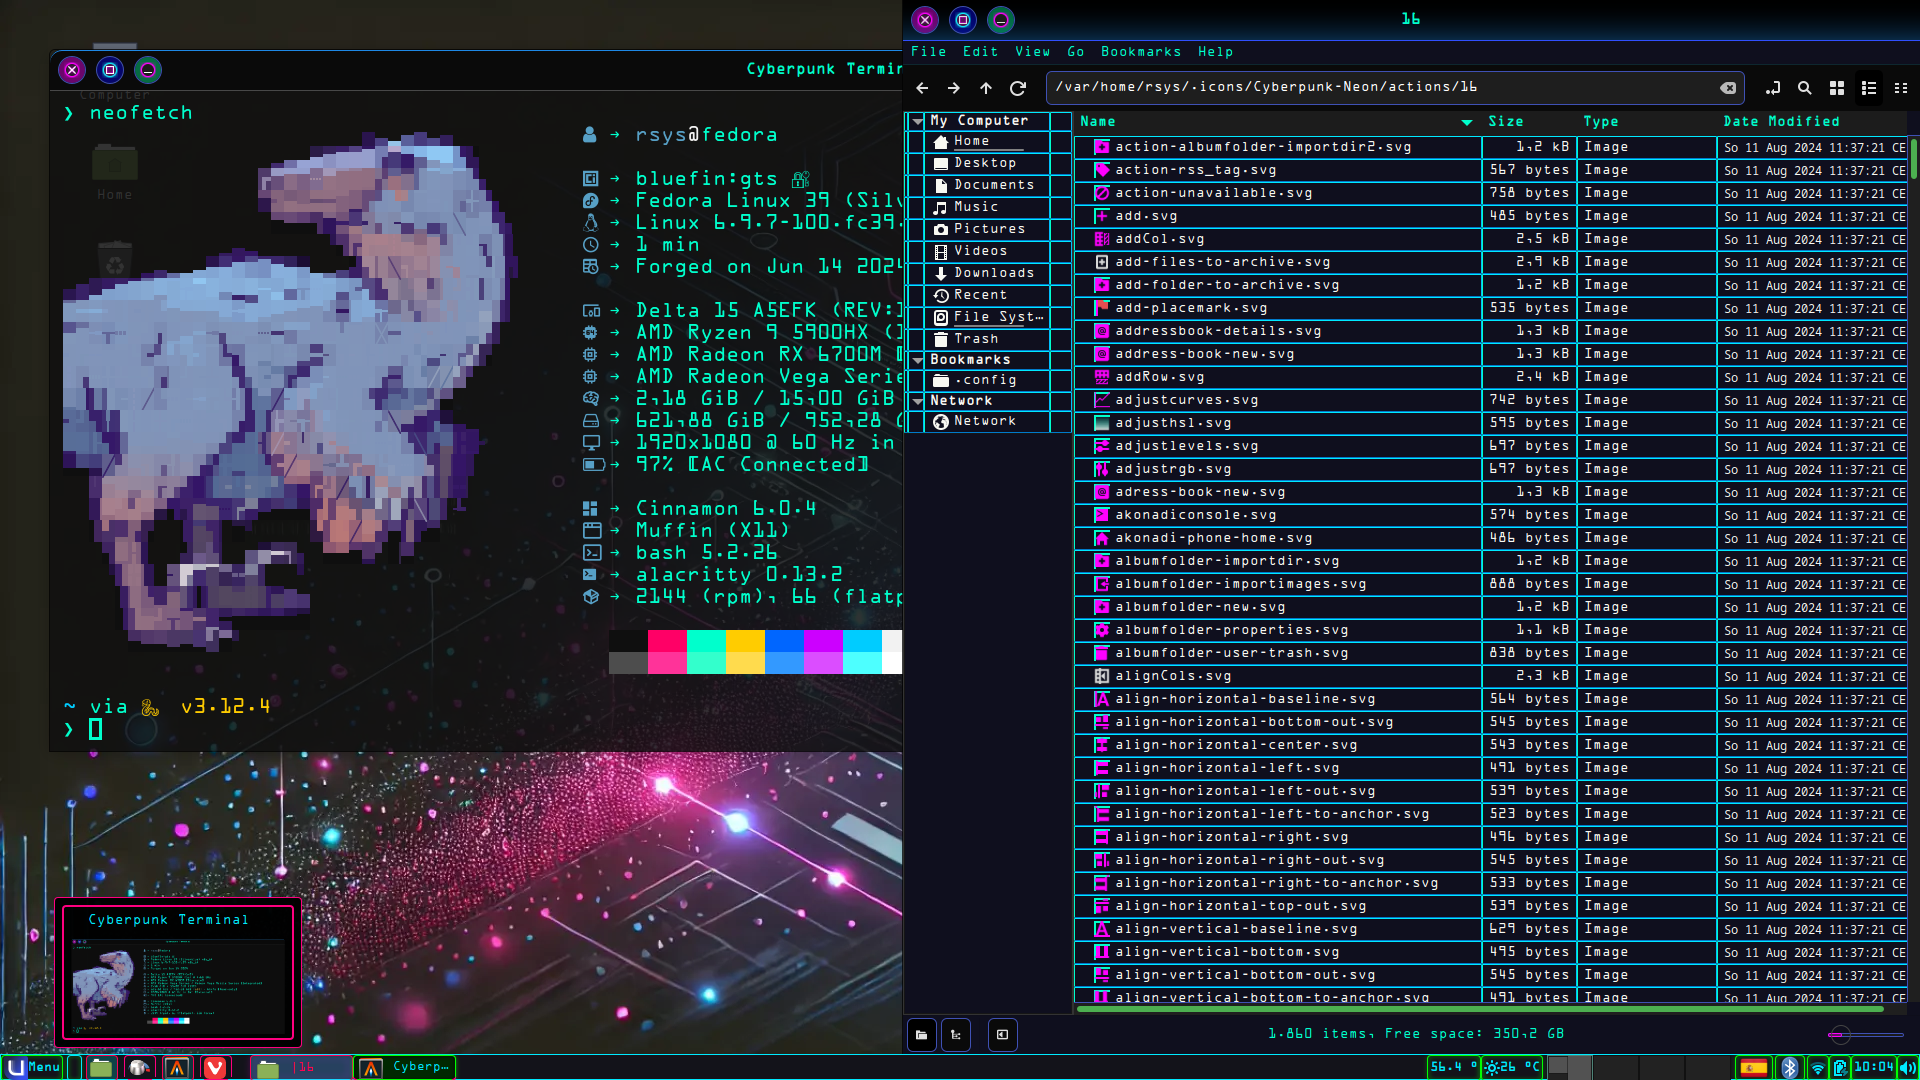1920x1080 pixels.
Task: Open Trash in the sidebar
Action: [987, 339]
